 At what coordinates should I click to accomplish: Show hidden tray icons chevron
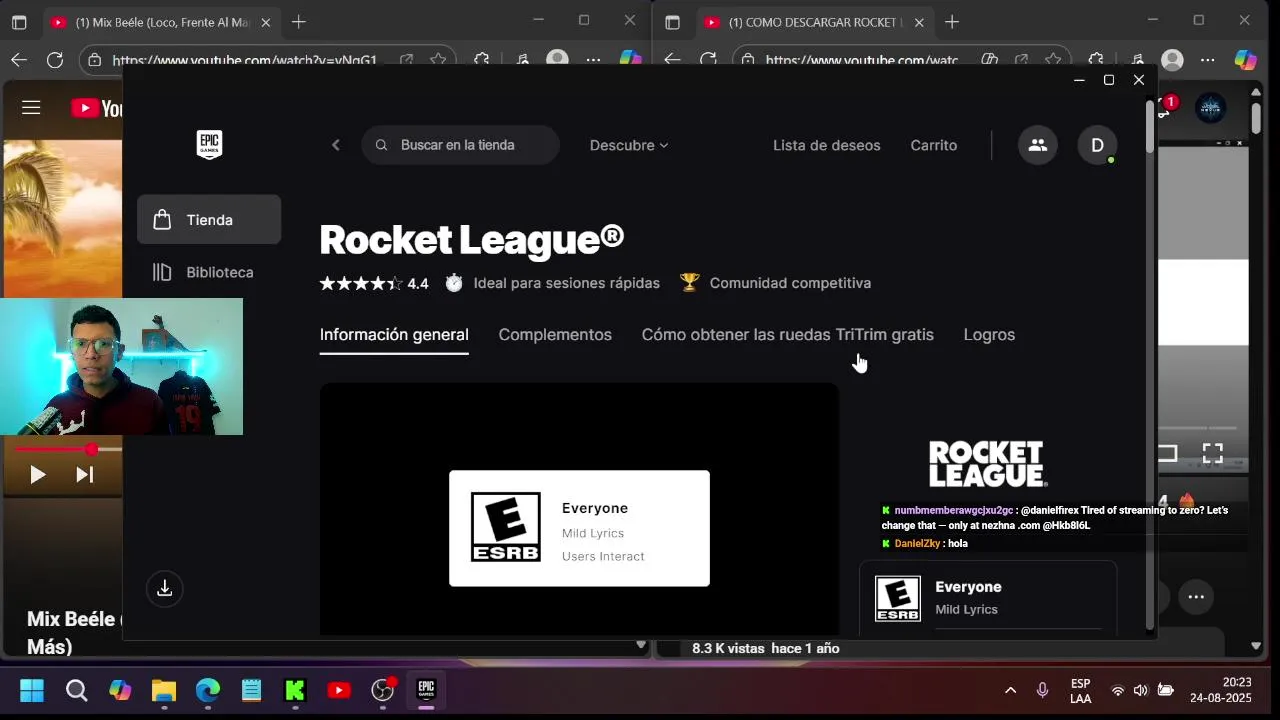tap(1010, 690)
